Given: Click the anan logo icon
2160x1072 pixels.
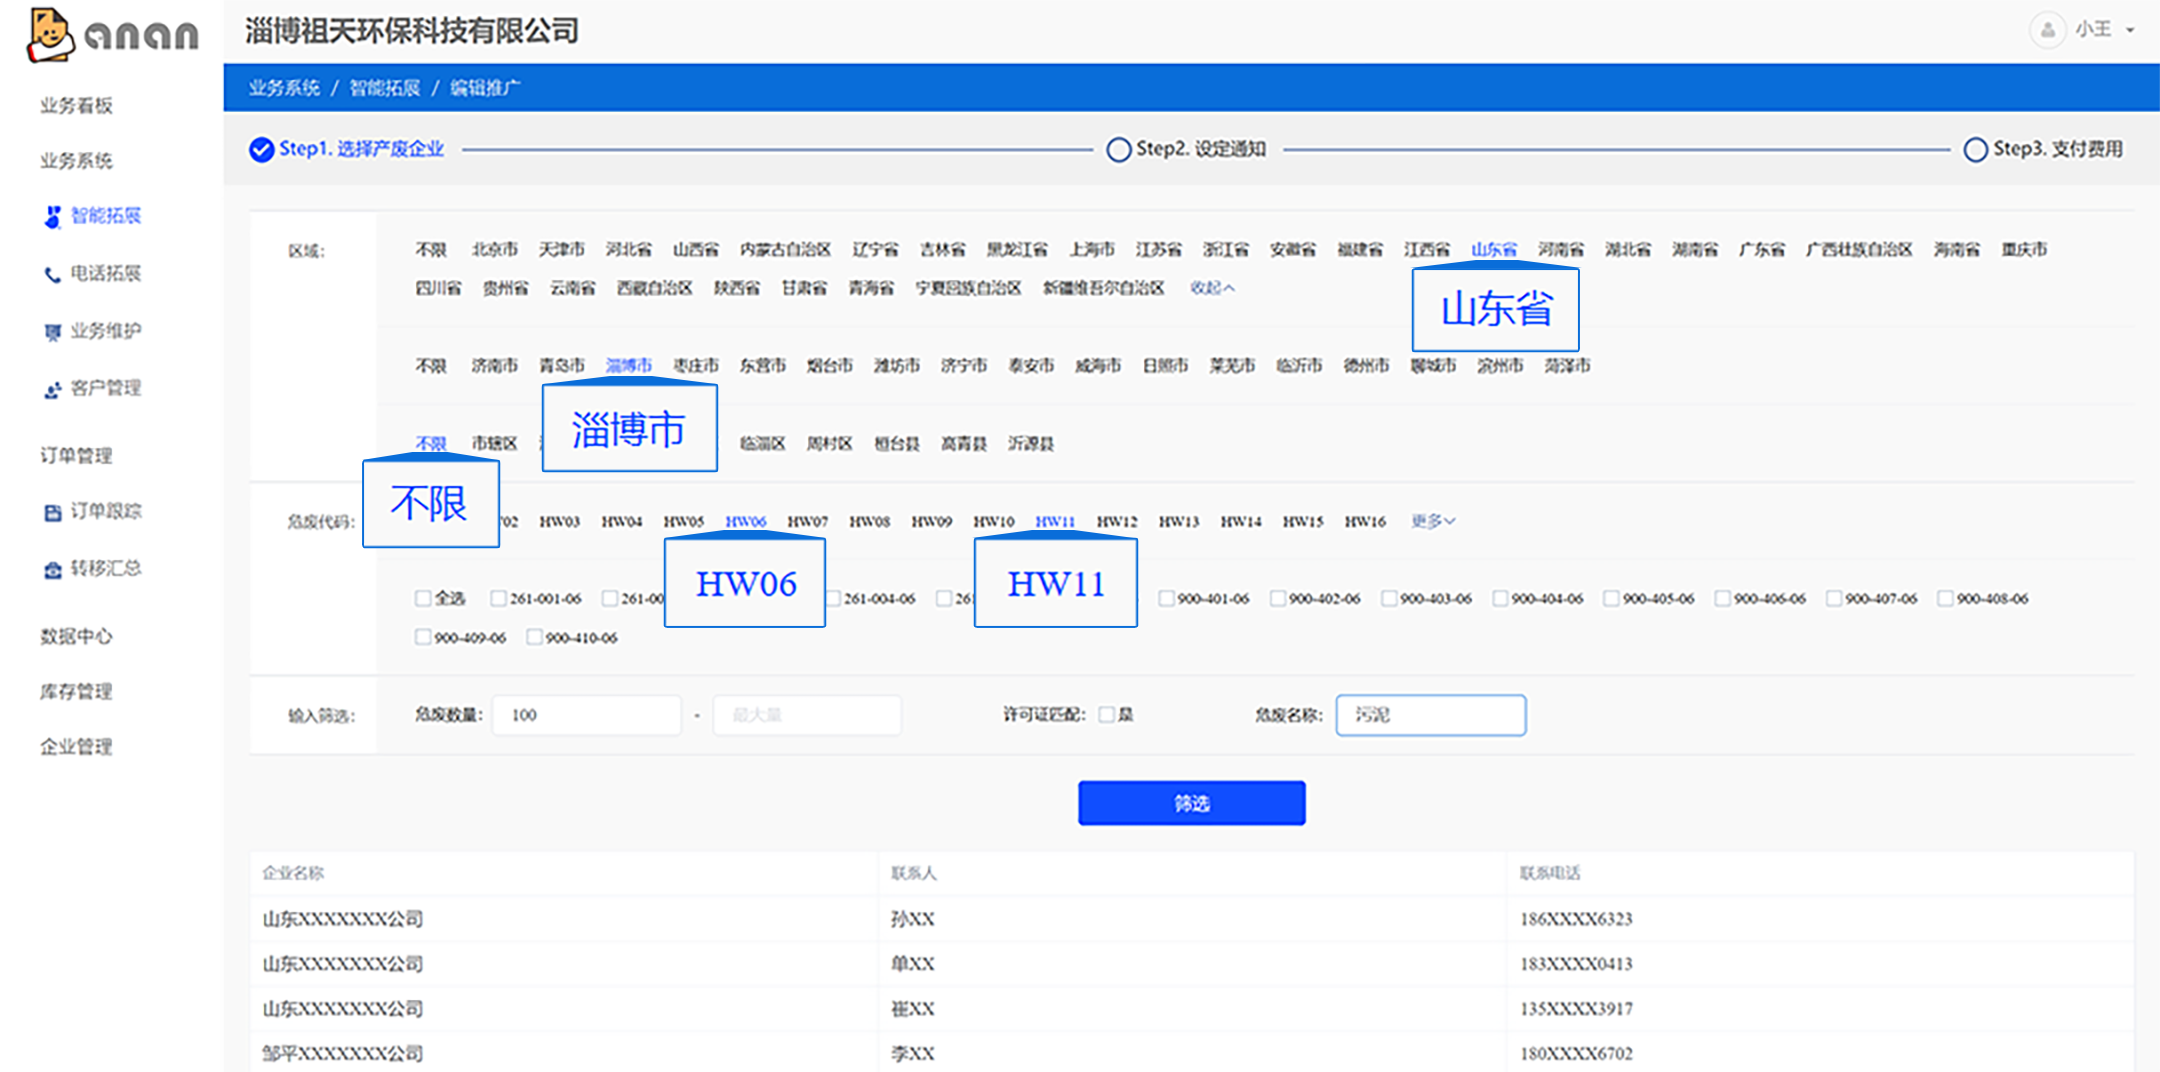Looking at the screenshot, I should click(50, 35).
